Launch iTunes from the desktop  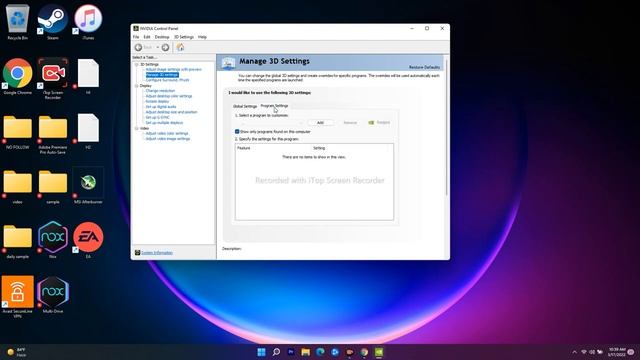click(x=88, y=22)
